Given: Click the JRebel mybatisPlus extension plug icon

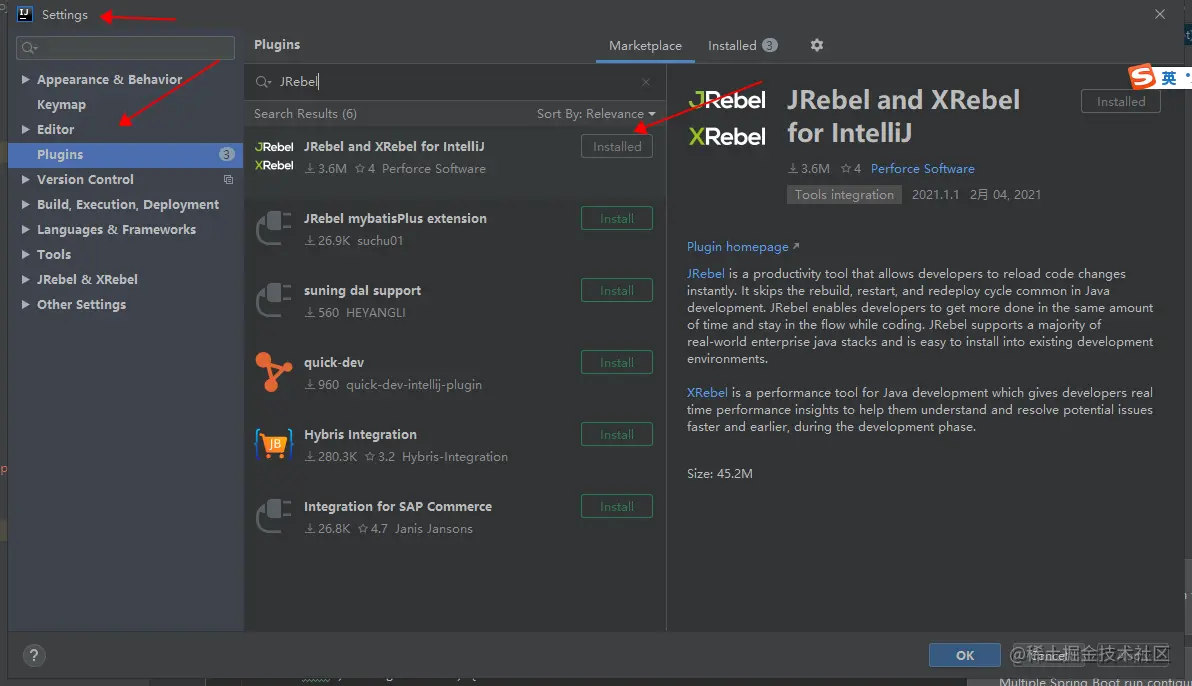Looking at the screenshot, I should [x=274, y=228].
